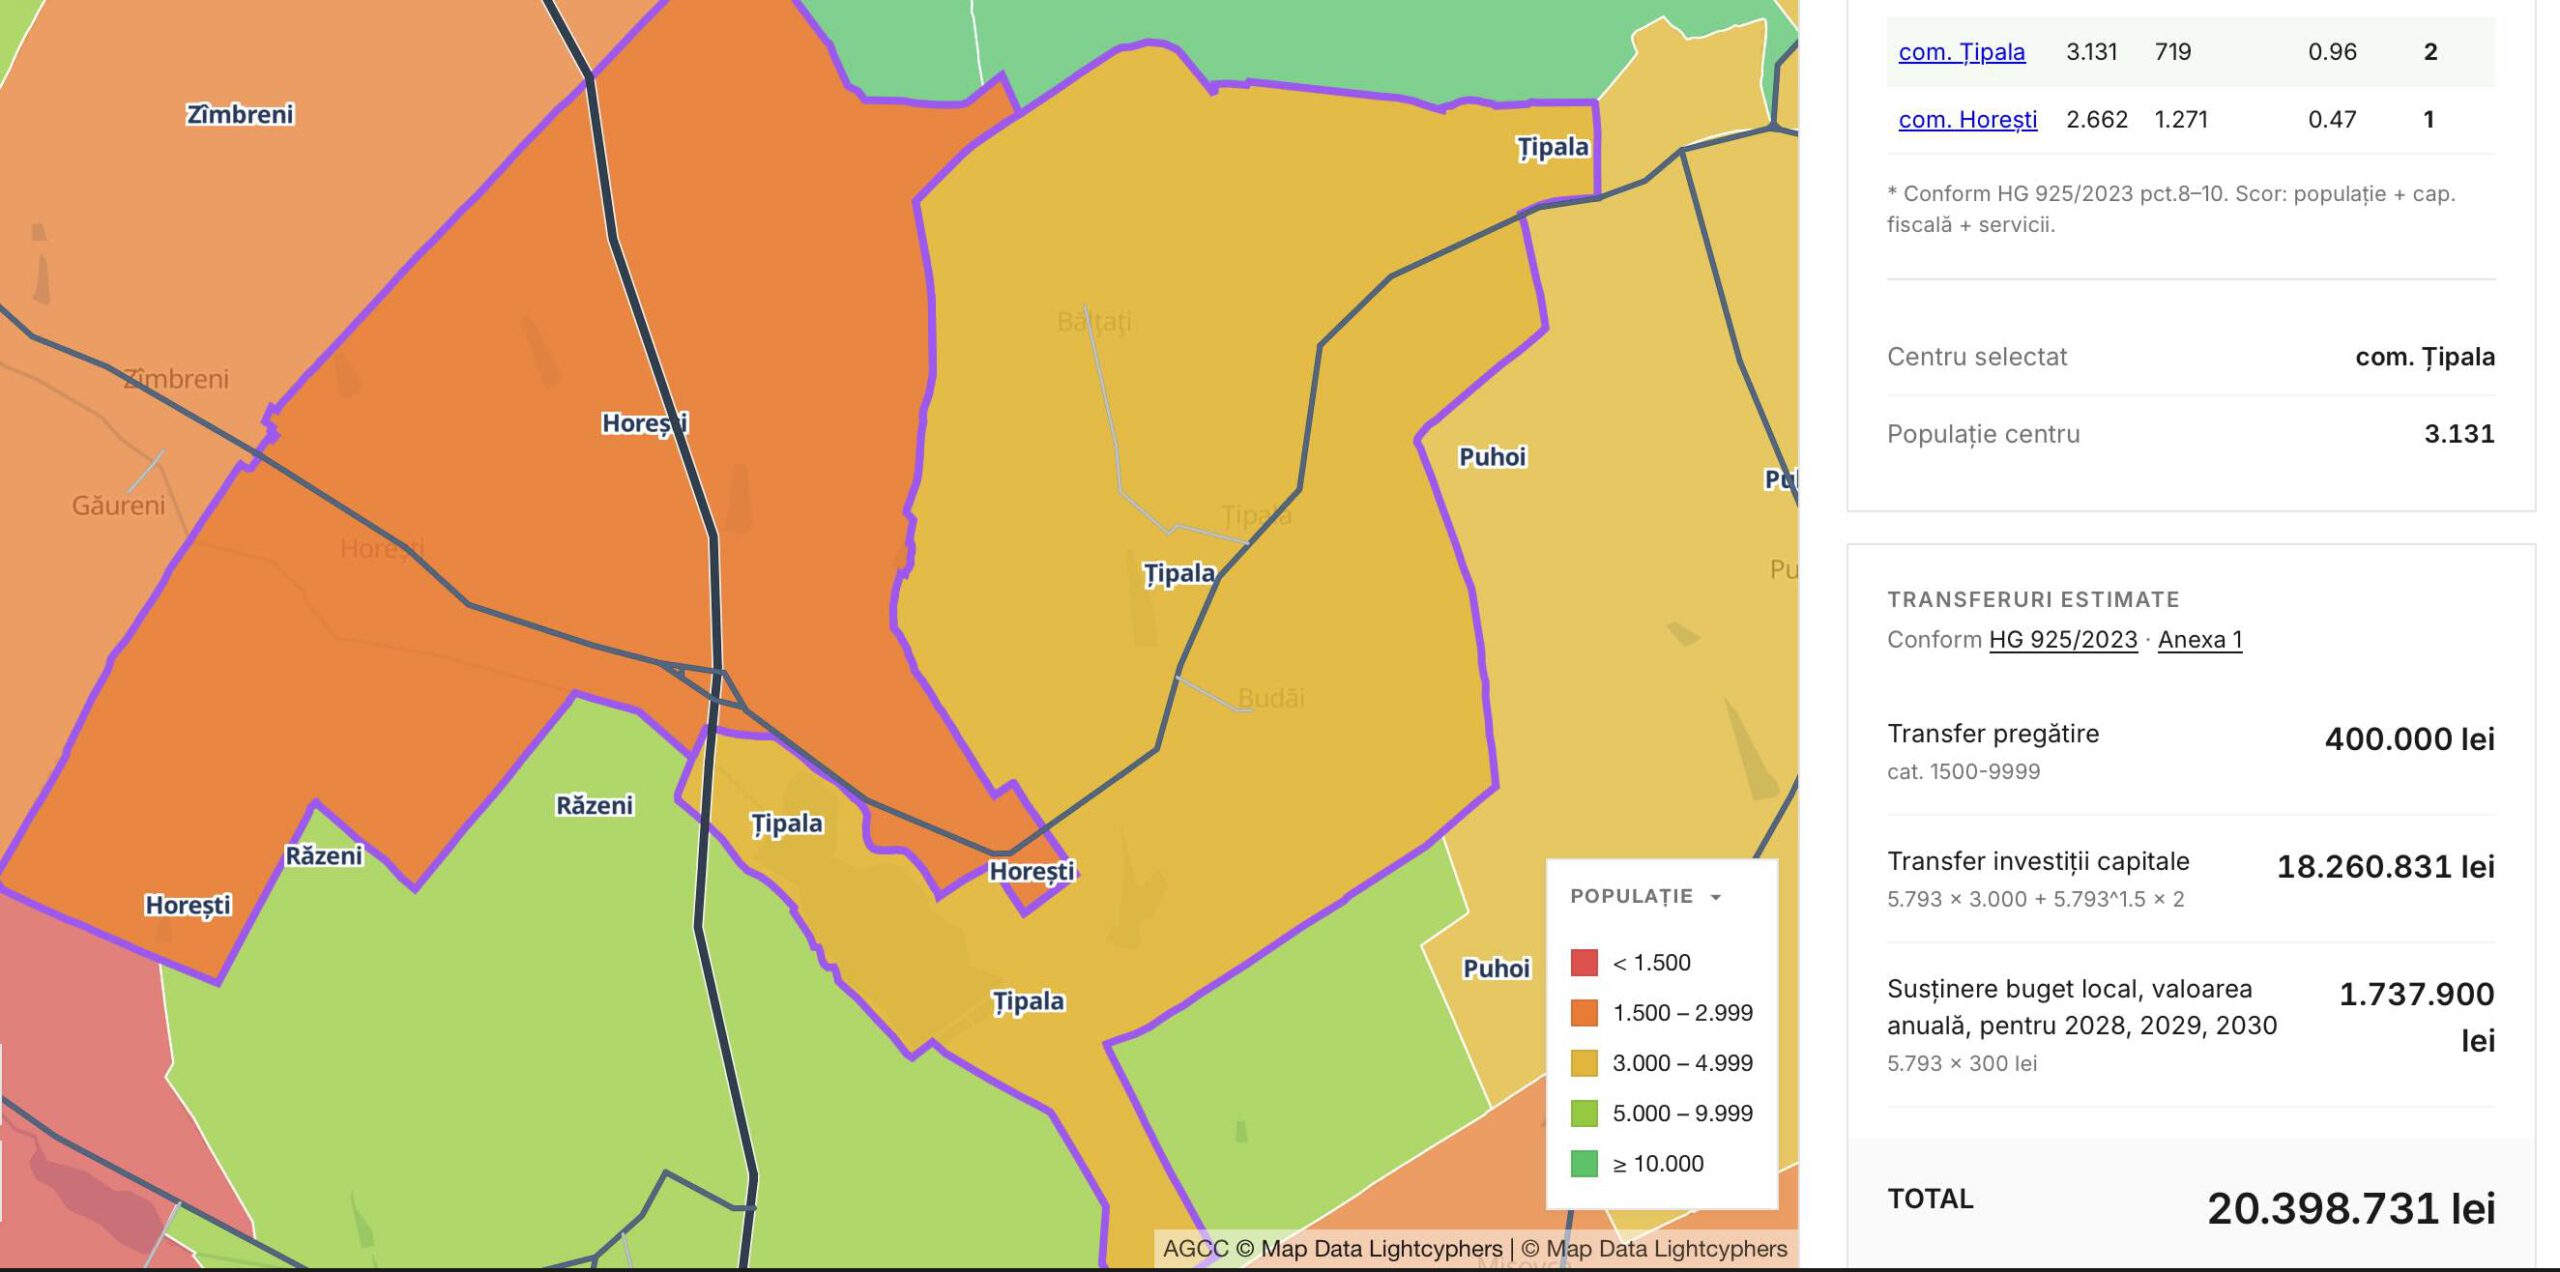Click the red under 1.500 legend swatch
Screen dimensions: 2560x1272
(x=1584, y=963)
